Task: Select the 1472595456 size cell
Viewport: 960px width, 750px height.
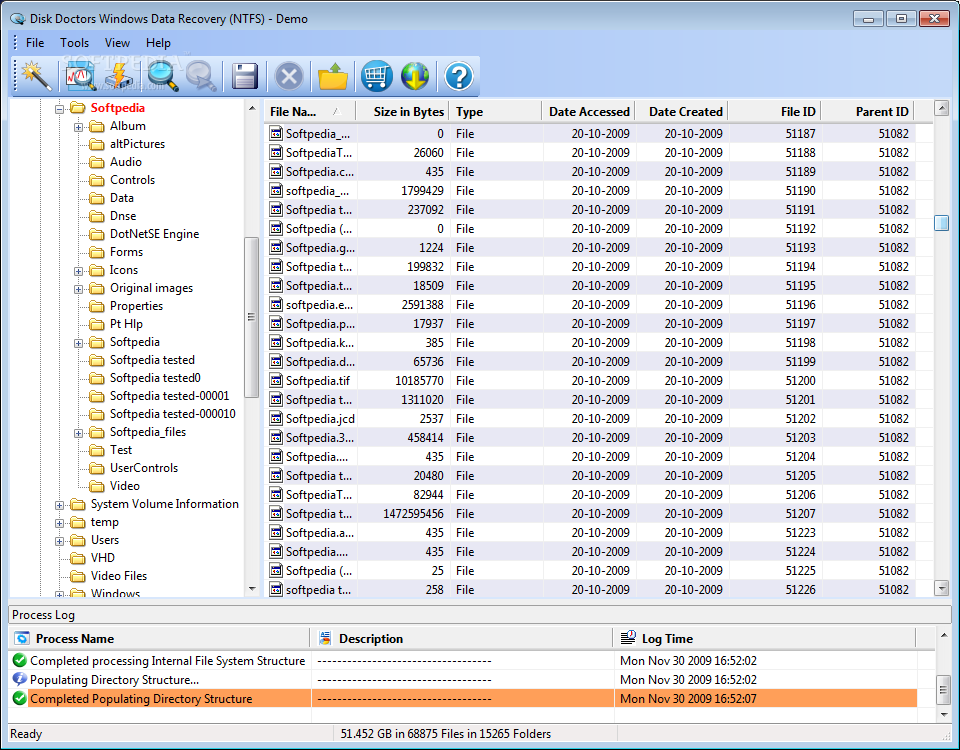Action: pos(413,514)
